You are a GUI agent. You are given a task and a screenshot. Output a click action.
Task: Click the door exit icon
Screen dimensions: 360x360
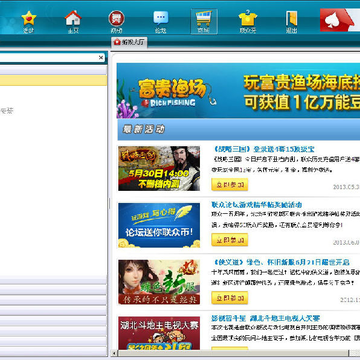tap(291, 19)
